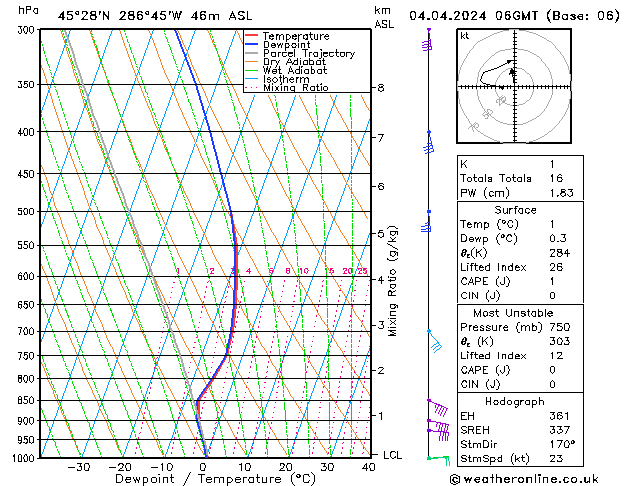Click the gray Parcel Trajectory swatch in legend

[x=252, y=53]
